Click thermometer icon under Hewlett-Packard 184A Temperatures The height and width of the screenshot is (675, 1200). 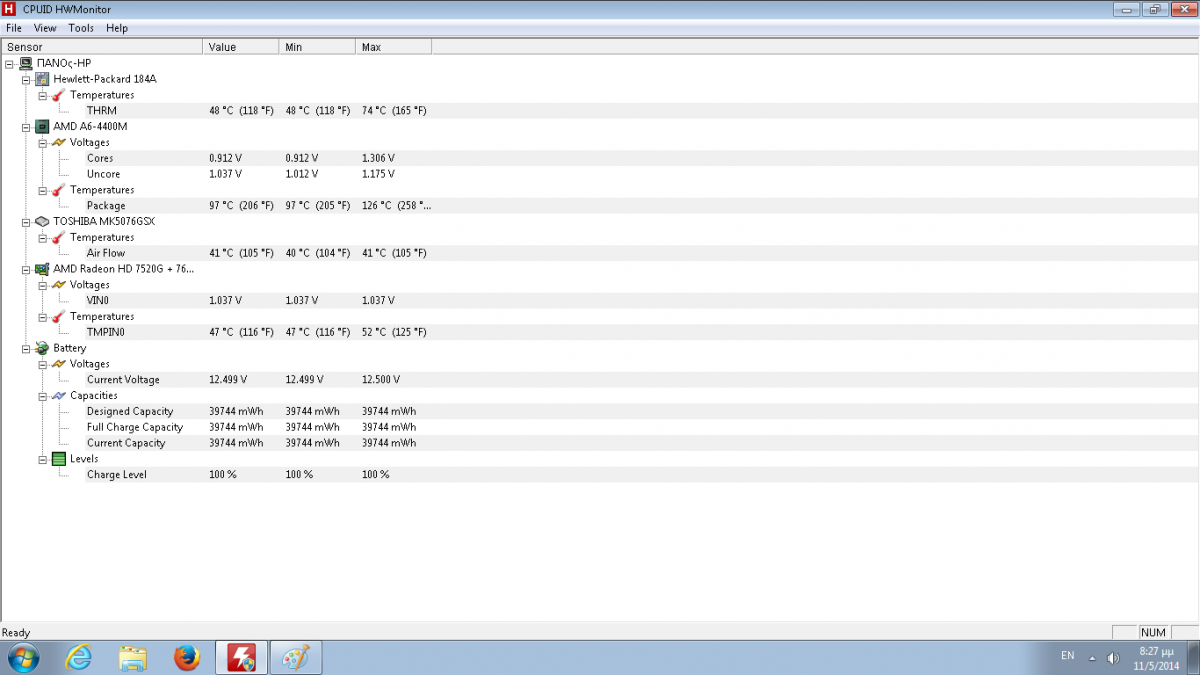(x=59, y=95)
